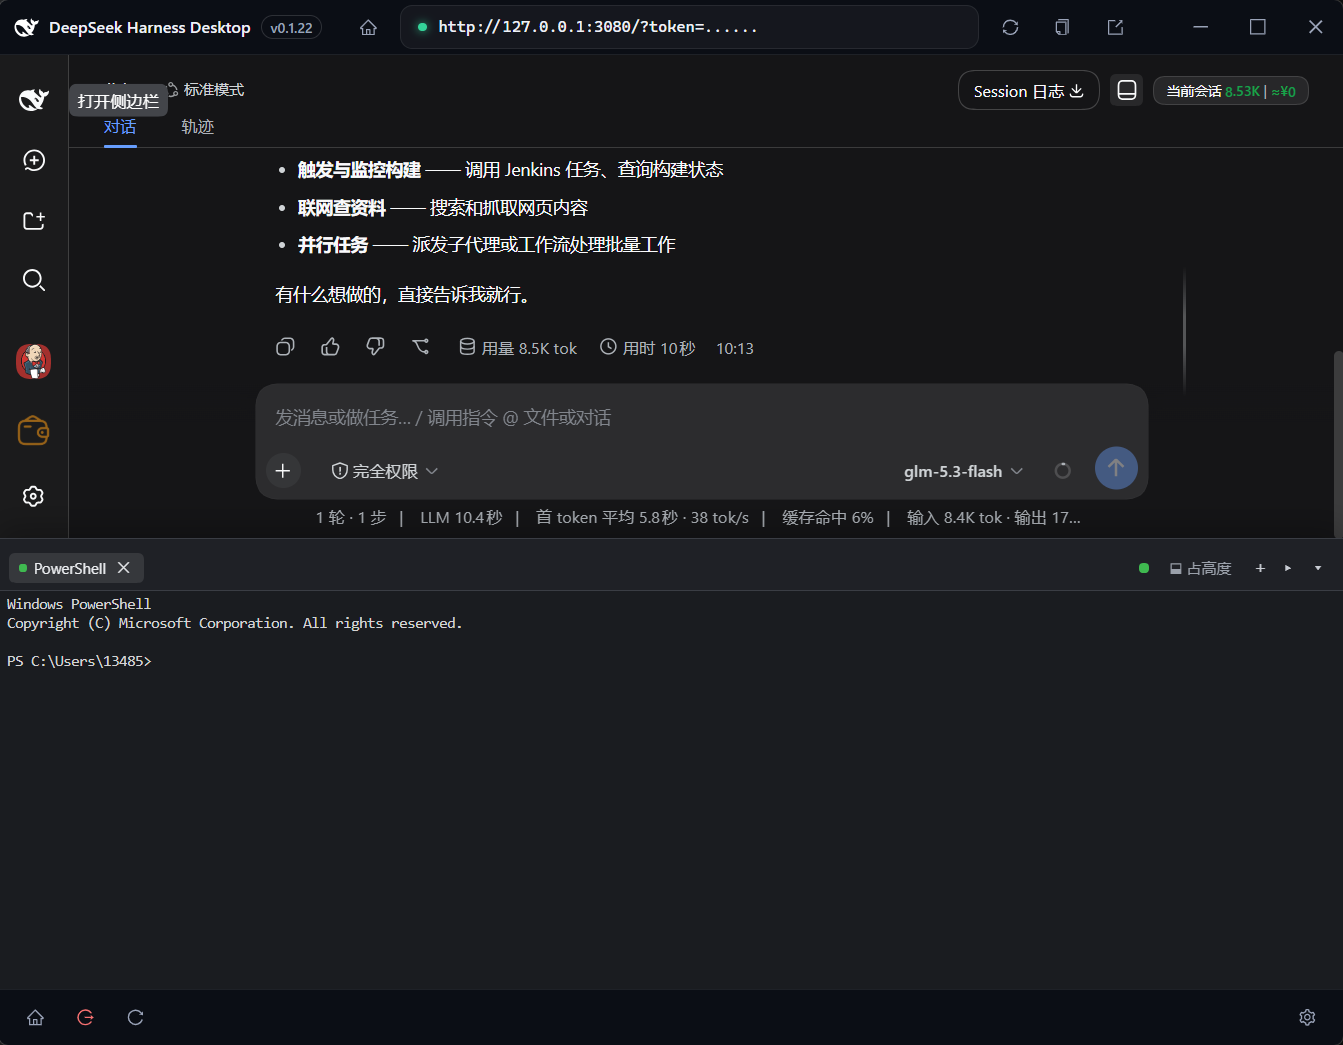The height and width of the screenshot is (1045, 1343).
Task: Download the Session 日志
Action: pos(1029,91)
